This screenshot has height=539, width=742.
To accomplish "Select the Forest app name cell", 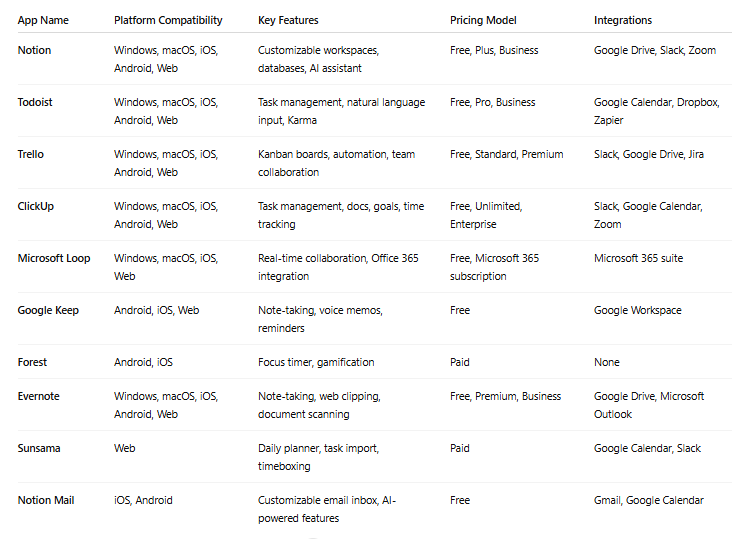I will 32,362.
